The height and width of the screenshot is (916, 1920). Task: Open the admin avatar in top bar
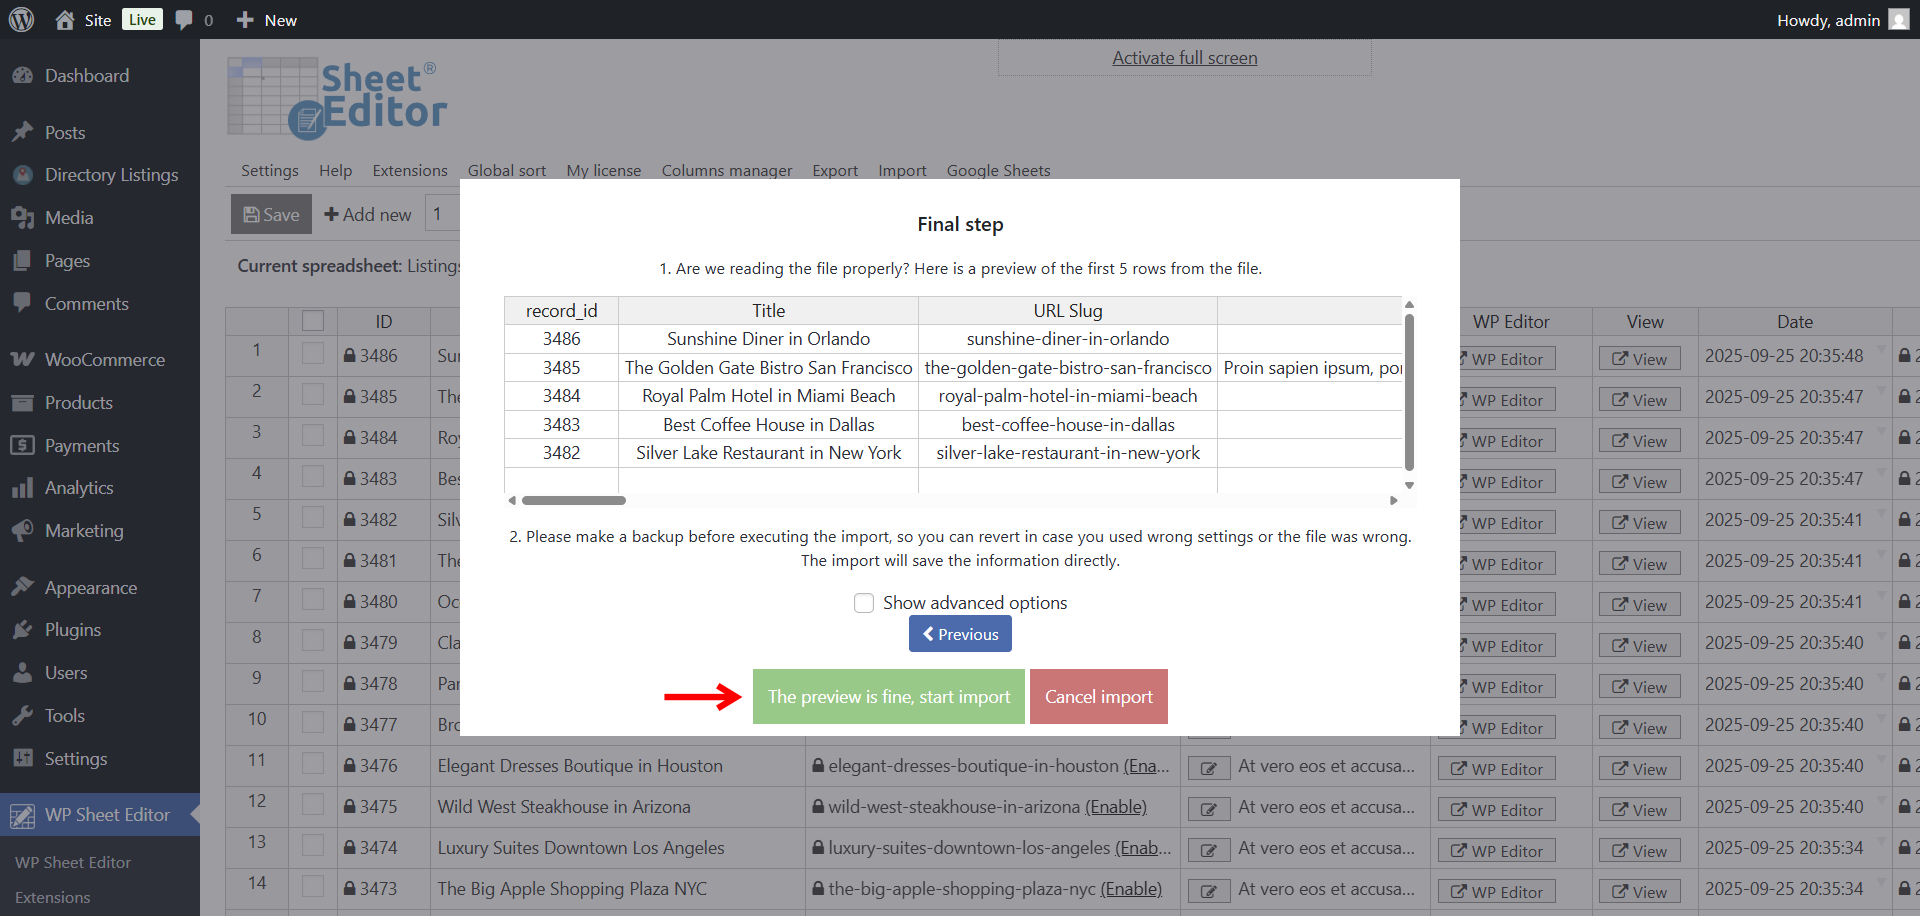pos(1898,20)
